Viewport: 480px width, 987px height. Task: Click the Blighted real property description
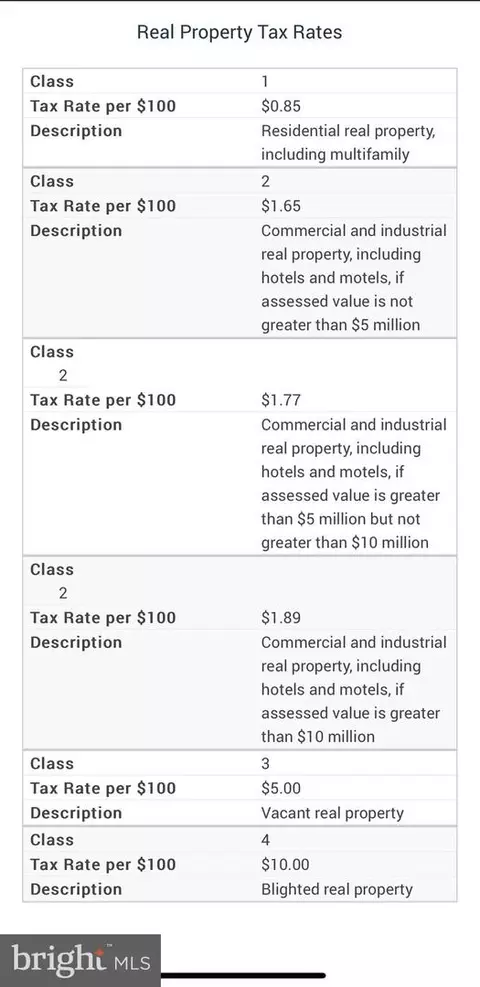[x=337, y=889]
